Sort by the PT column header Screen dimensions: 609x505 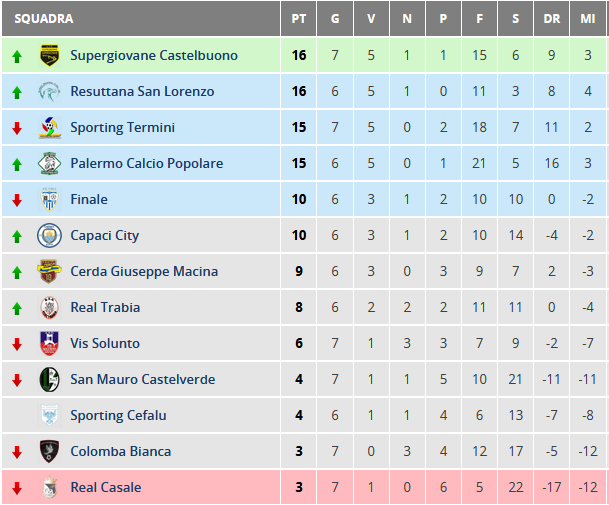click(299, 19)
